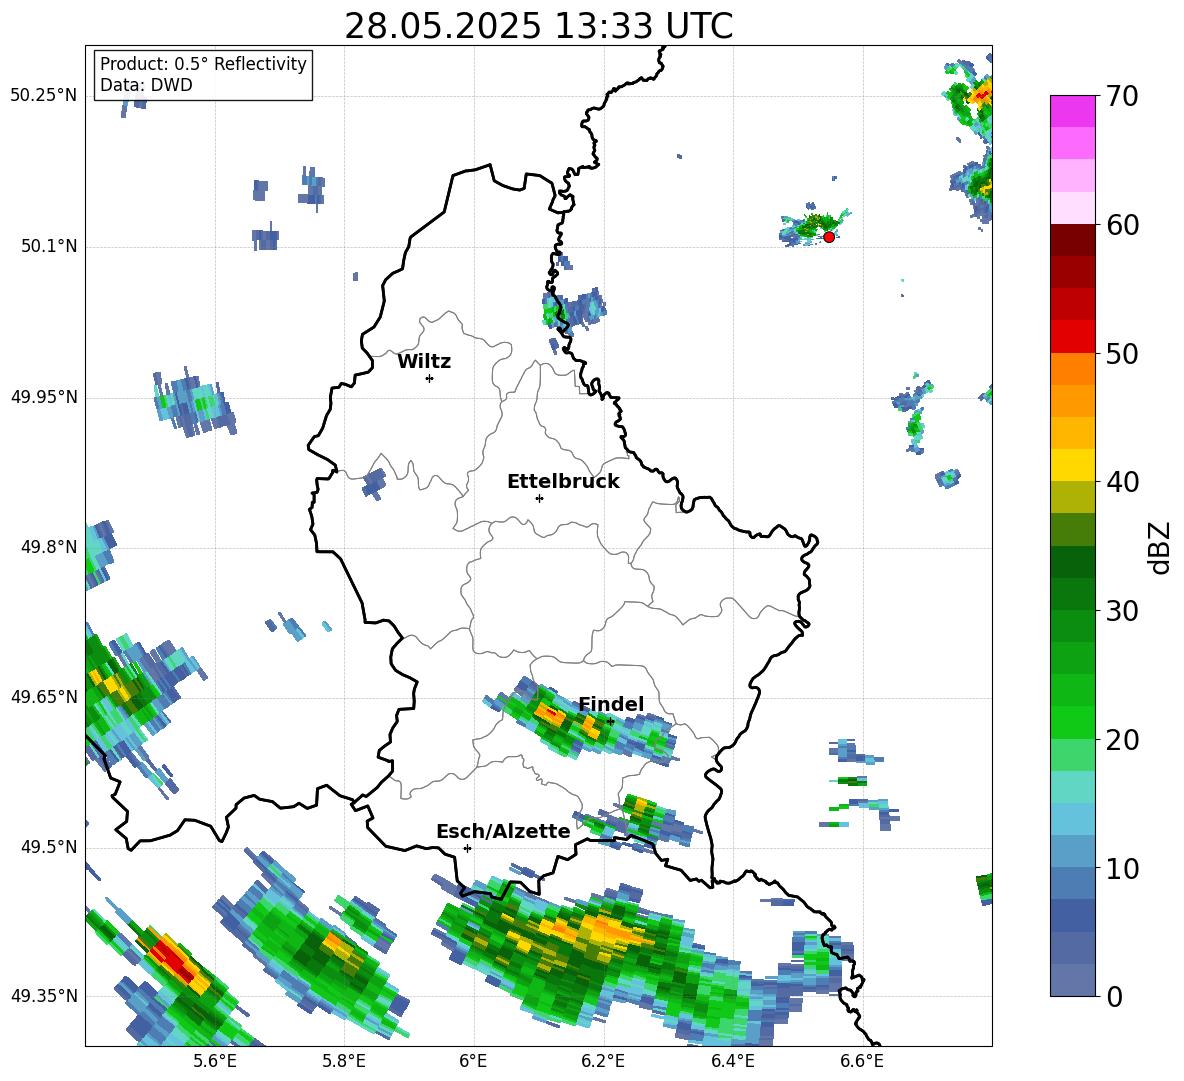Click the 49.35°N latitude label
Screen dimensions: 1184x1081
[x=44, y=996]
